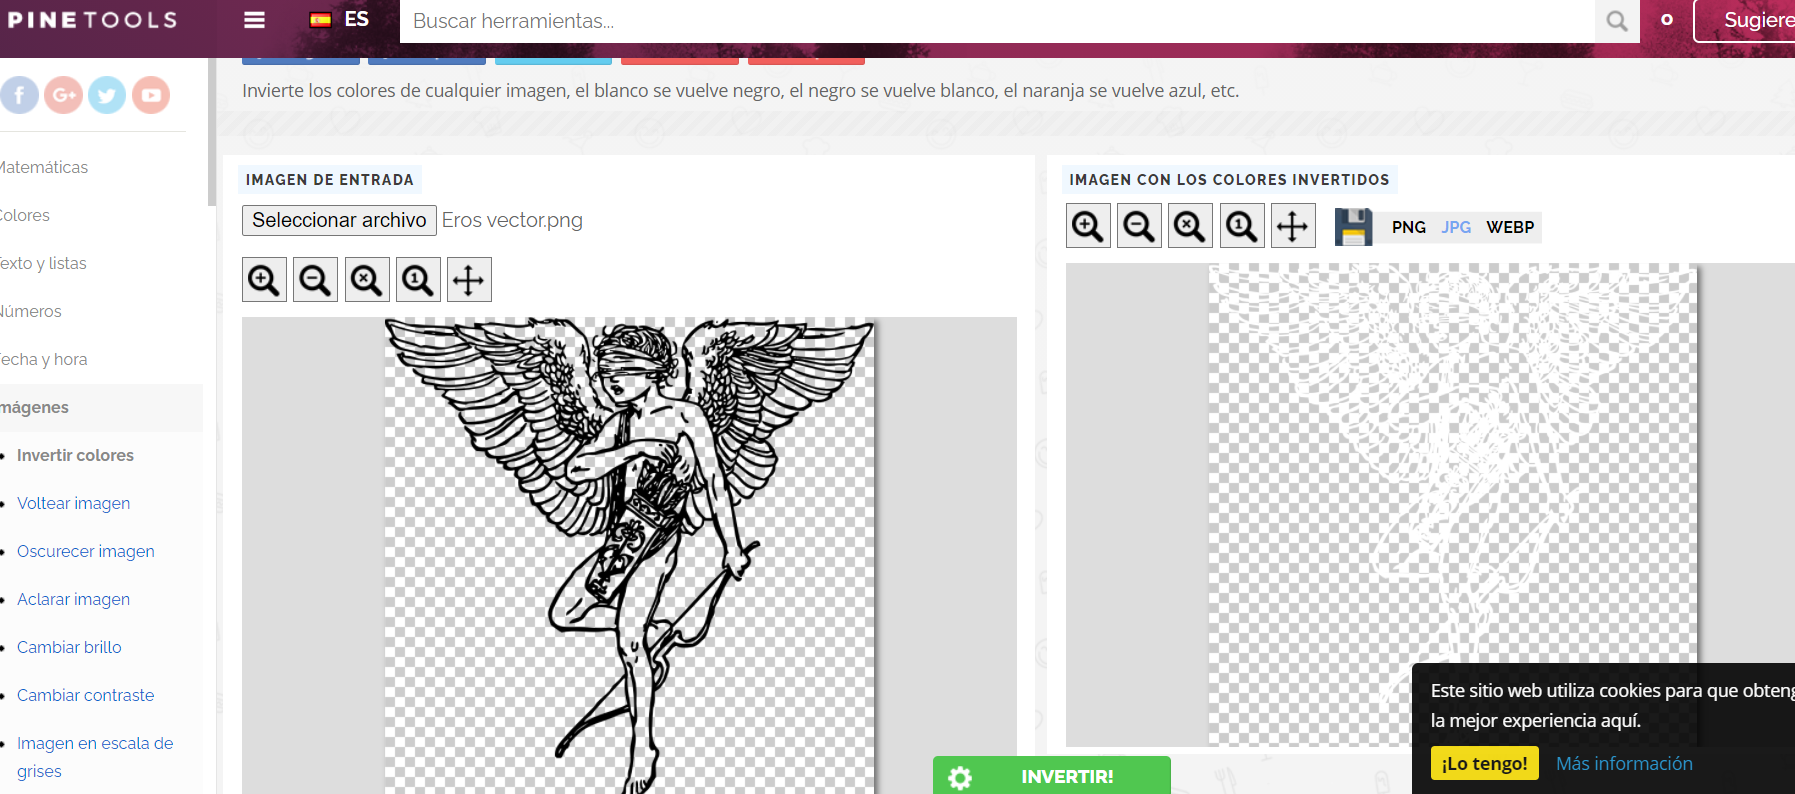Accept cookies with ¡Lo tengo! button
Viewport: 1795px width, 794px height.
coord(1485,763)
